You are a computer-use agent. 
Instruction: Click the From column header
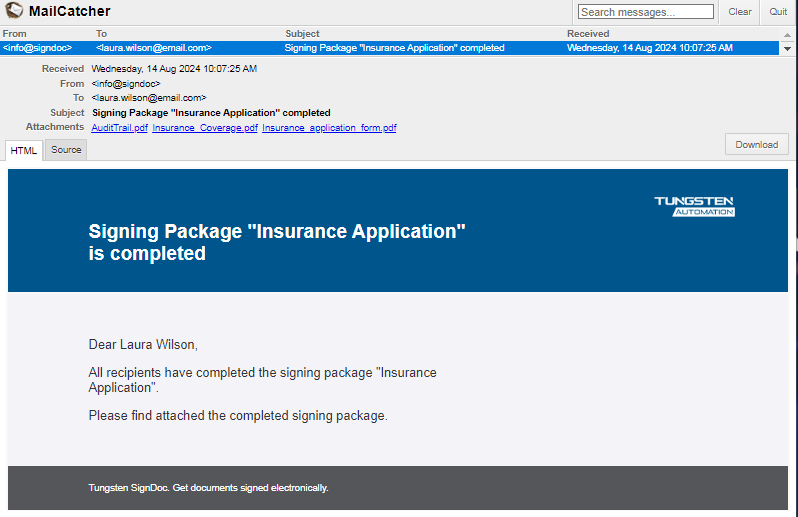[15, 34]
